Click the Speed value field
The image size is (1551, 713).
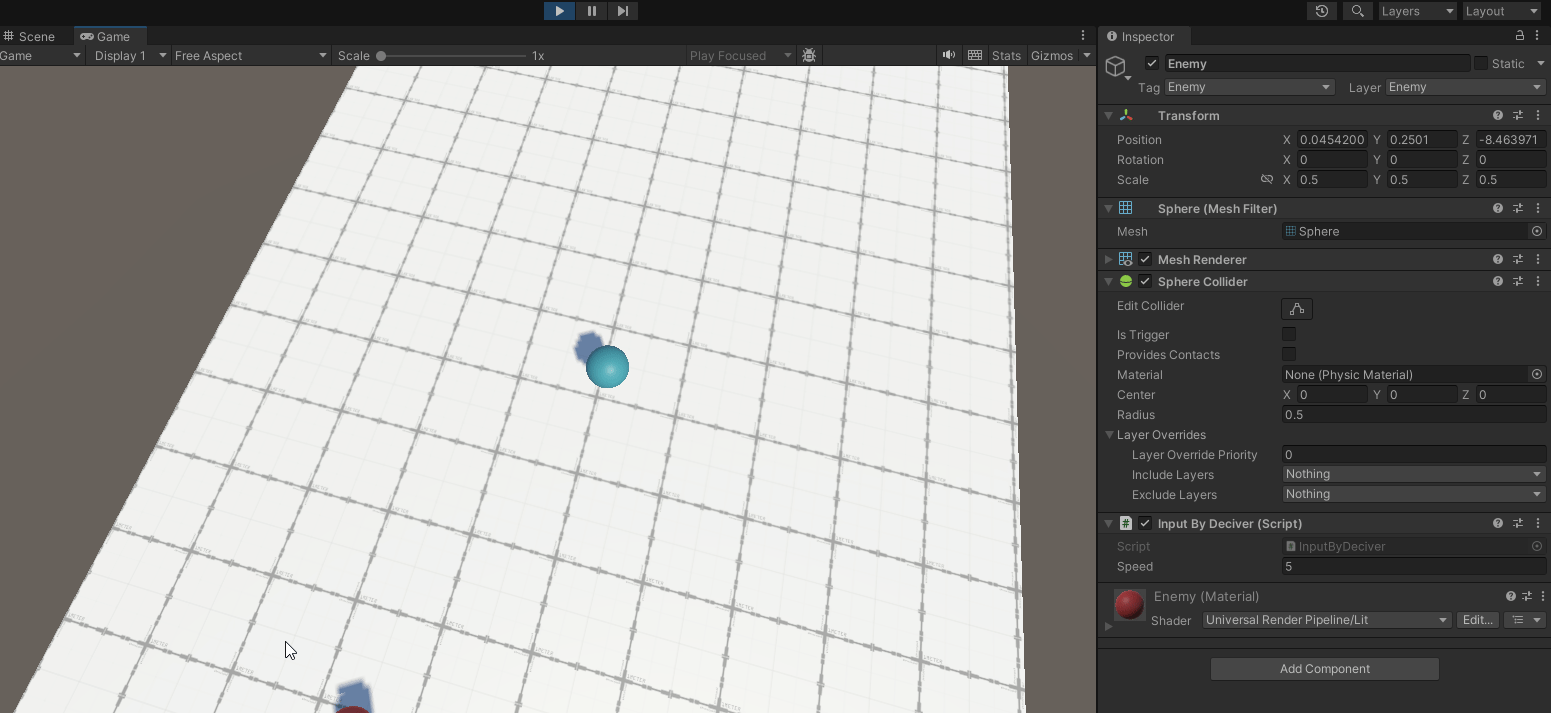pyautogui.click(x=1414, y=567)
